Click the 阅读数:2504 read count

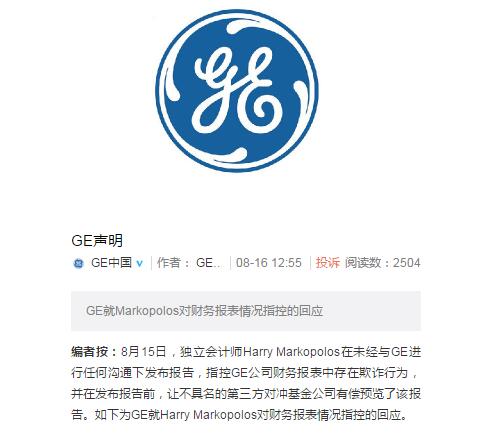(383, 263)
